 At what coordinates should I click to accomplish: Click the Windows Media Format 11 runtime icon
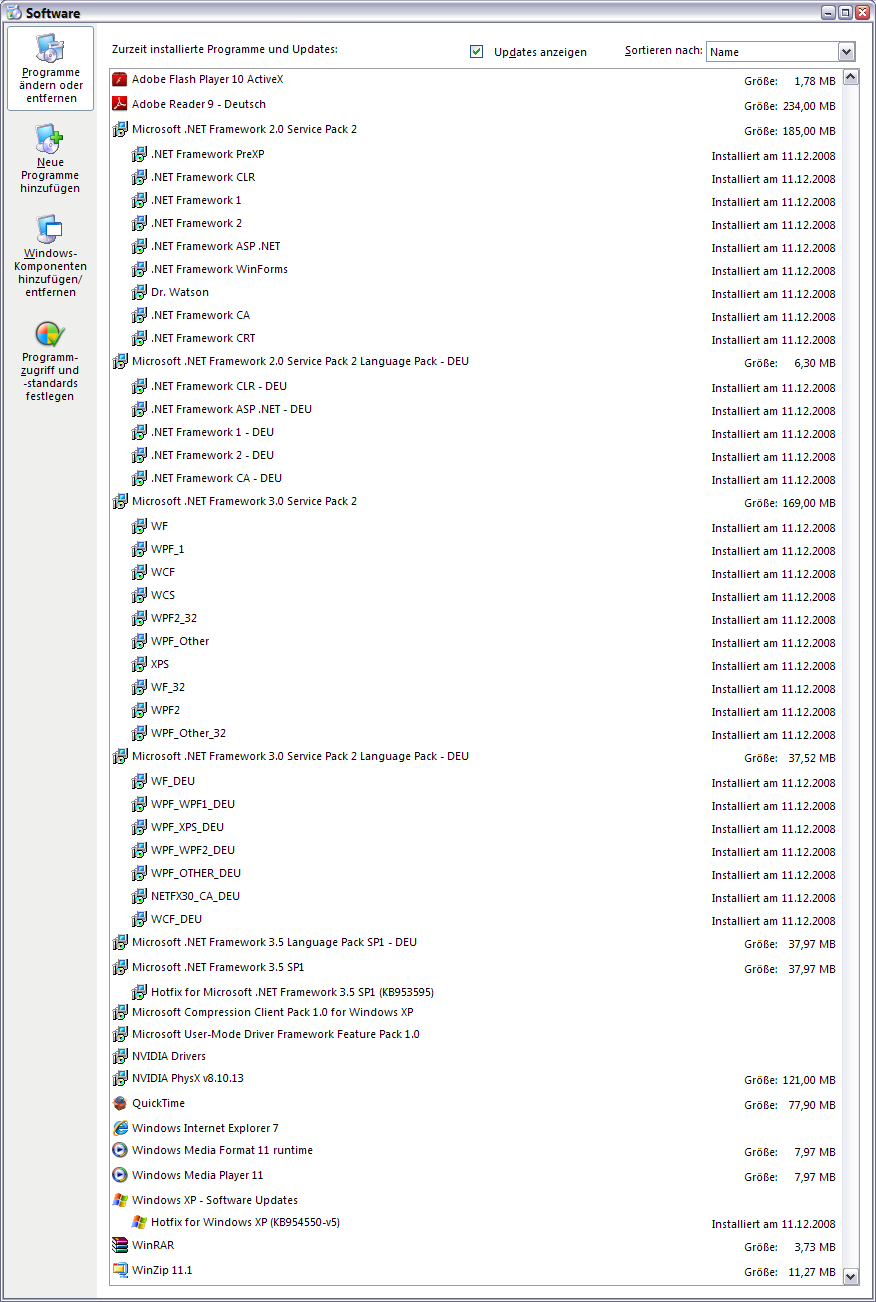tap(120, 1150)
